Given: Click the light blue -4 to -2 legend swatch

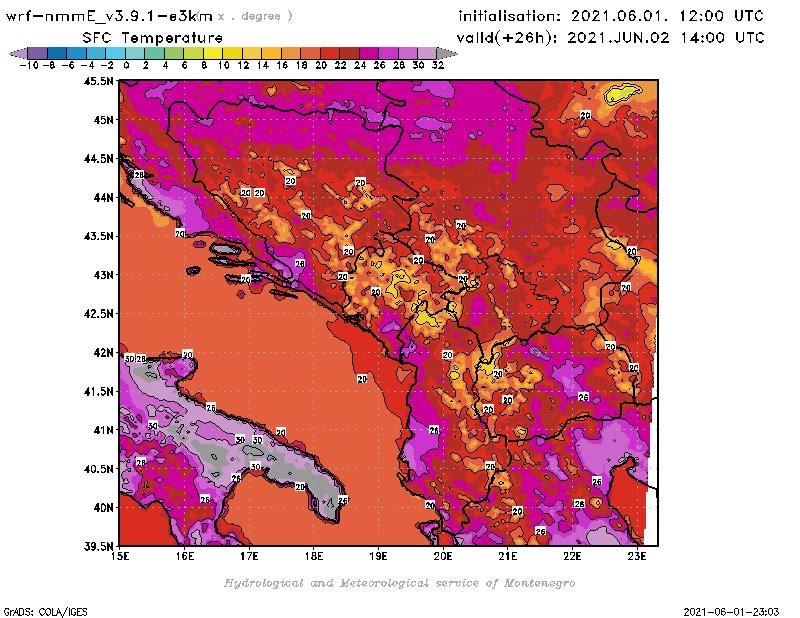Looking at the screenshot, I should click(96, 53).
